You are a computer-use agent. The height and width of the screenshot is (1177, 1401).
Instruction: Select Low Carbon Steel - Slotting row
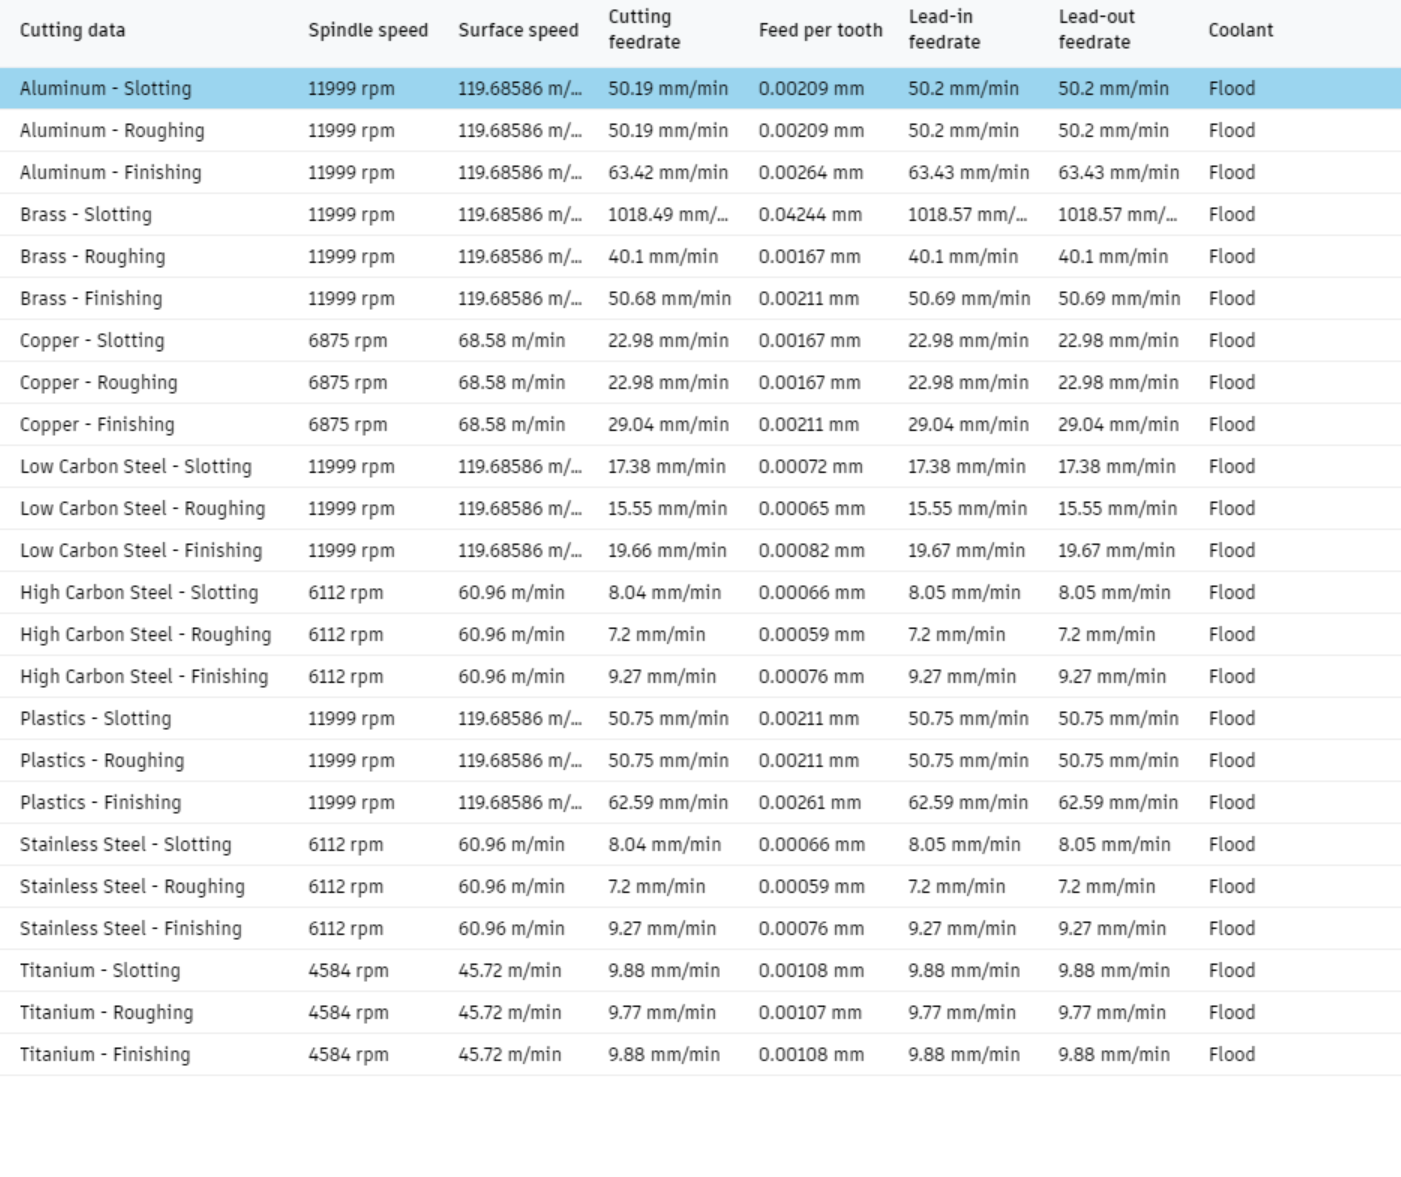700,466
